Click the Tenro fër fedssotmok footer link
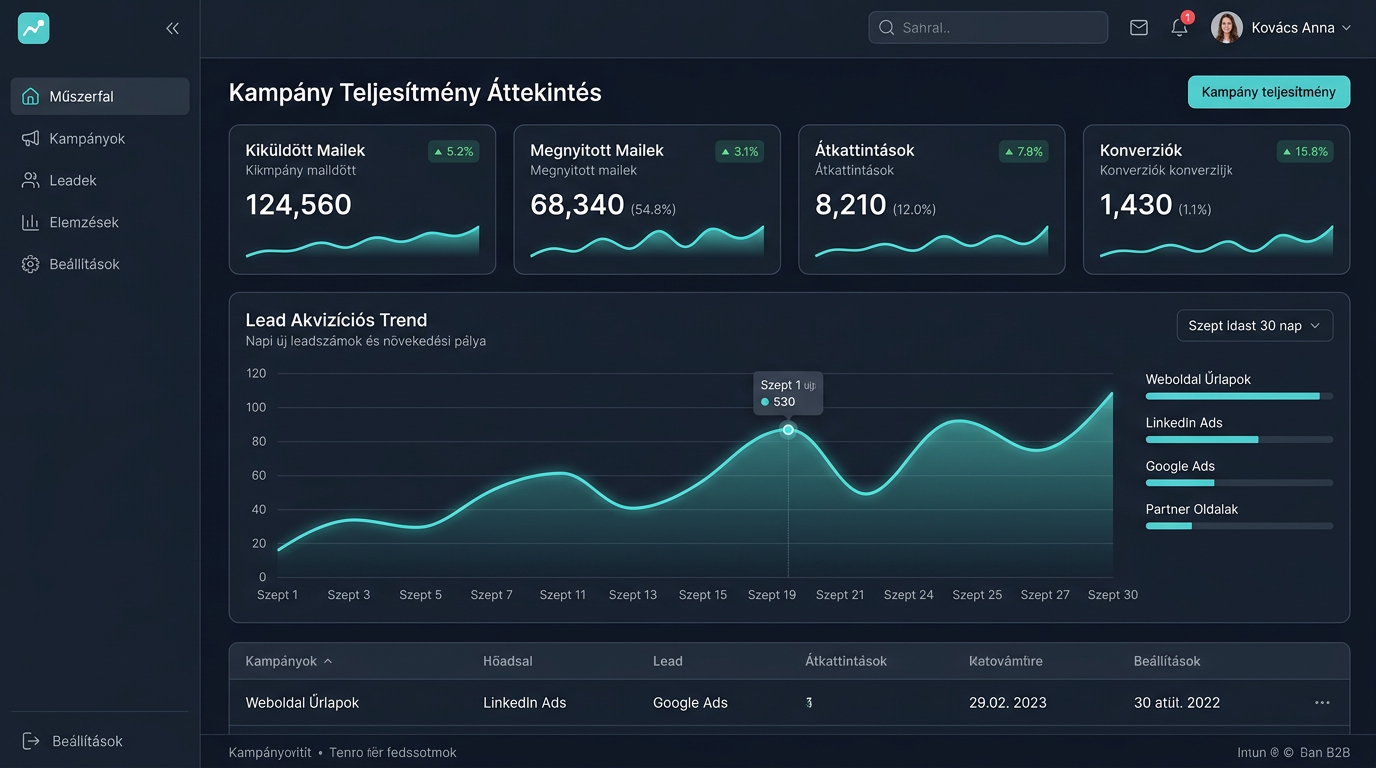 (x=393, y=752)
